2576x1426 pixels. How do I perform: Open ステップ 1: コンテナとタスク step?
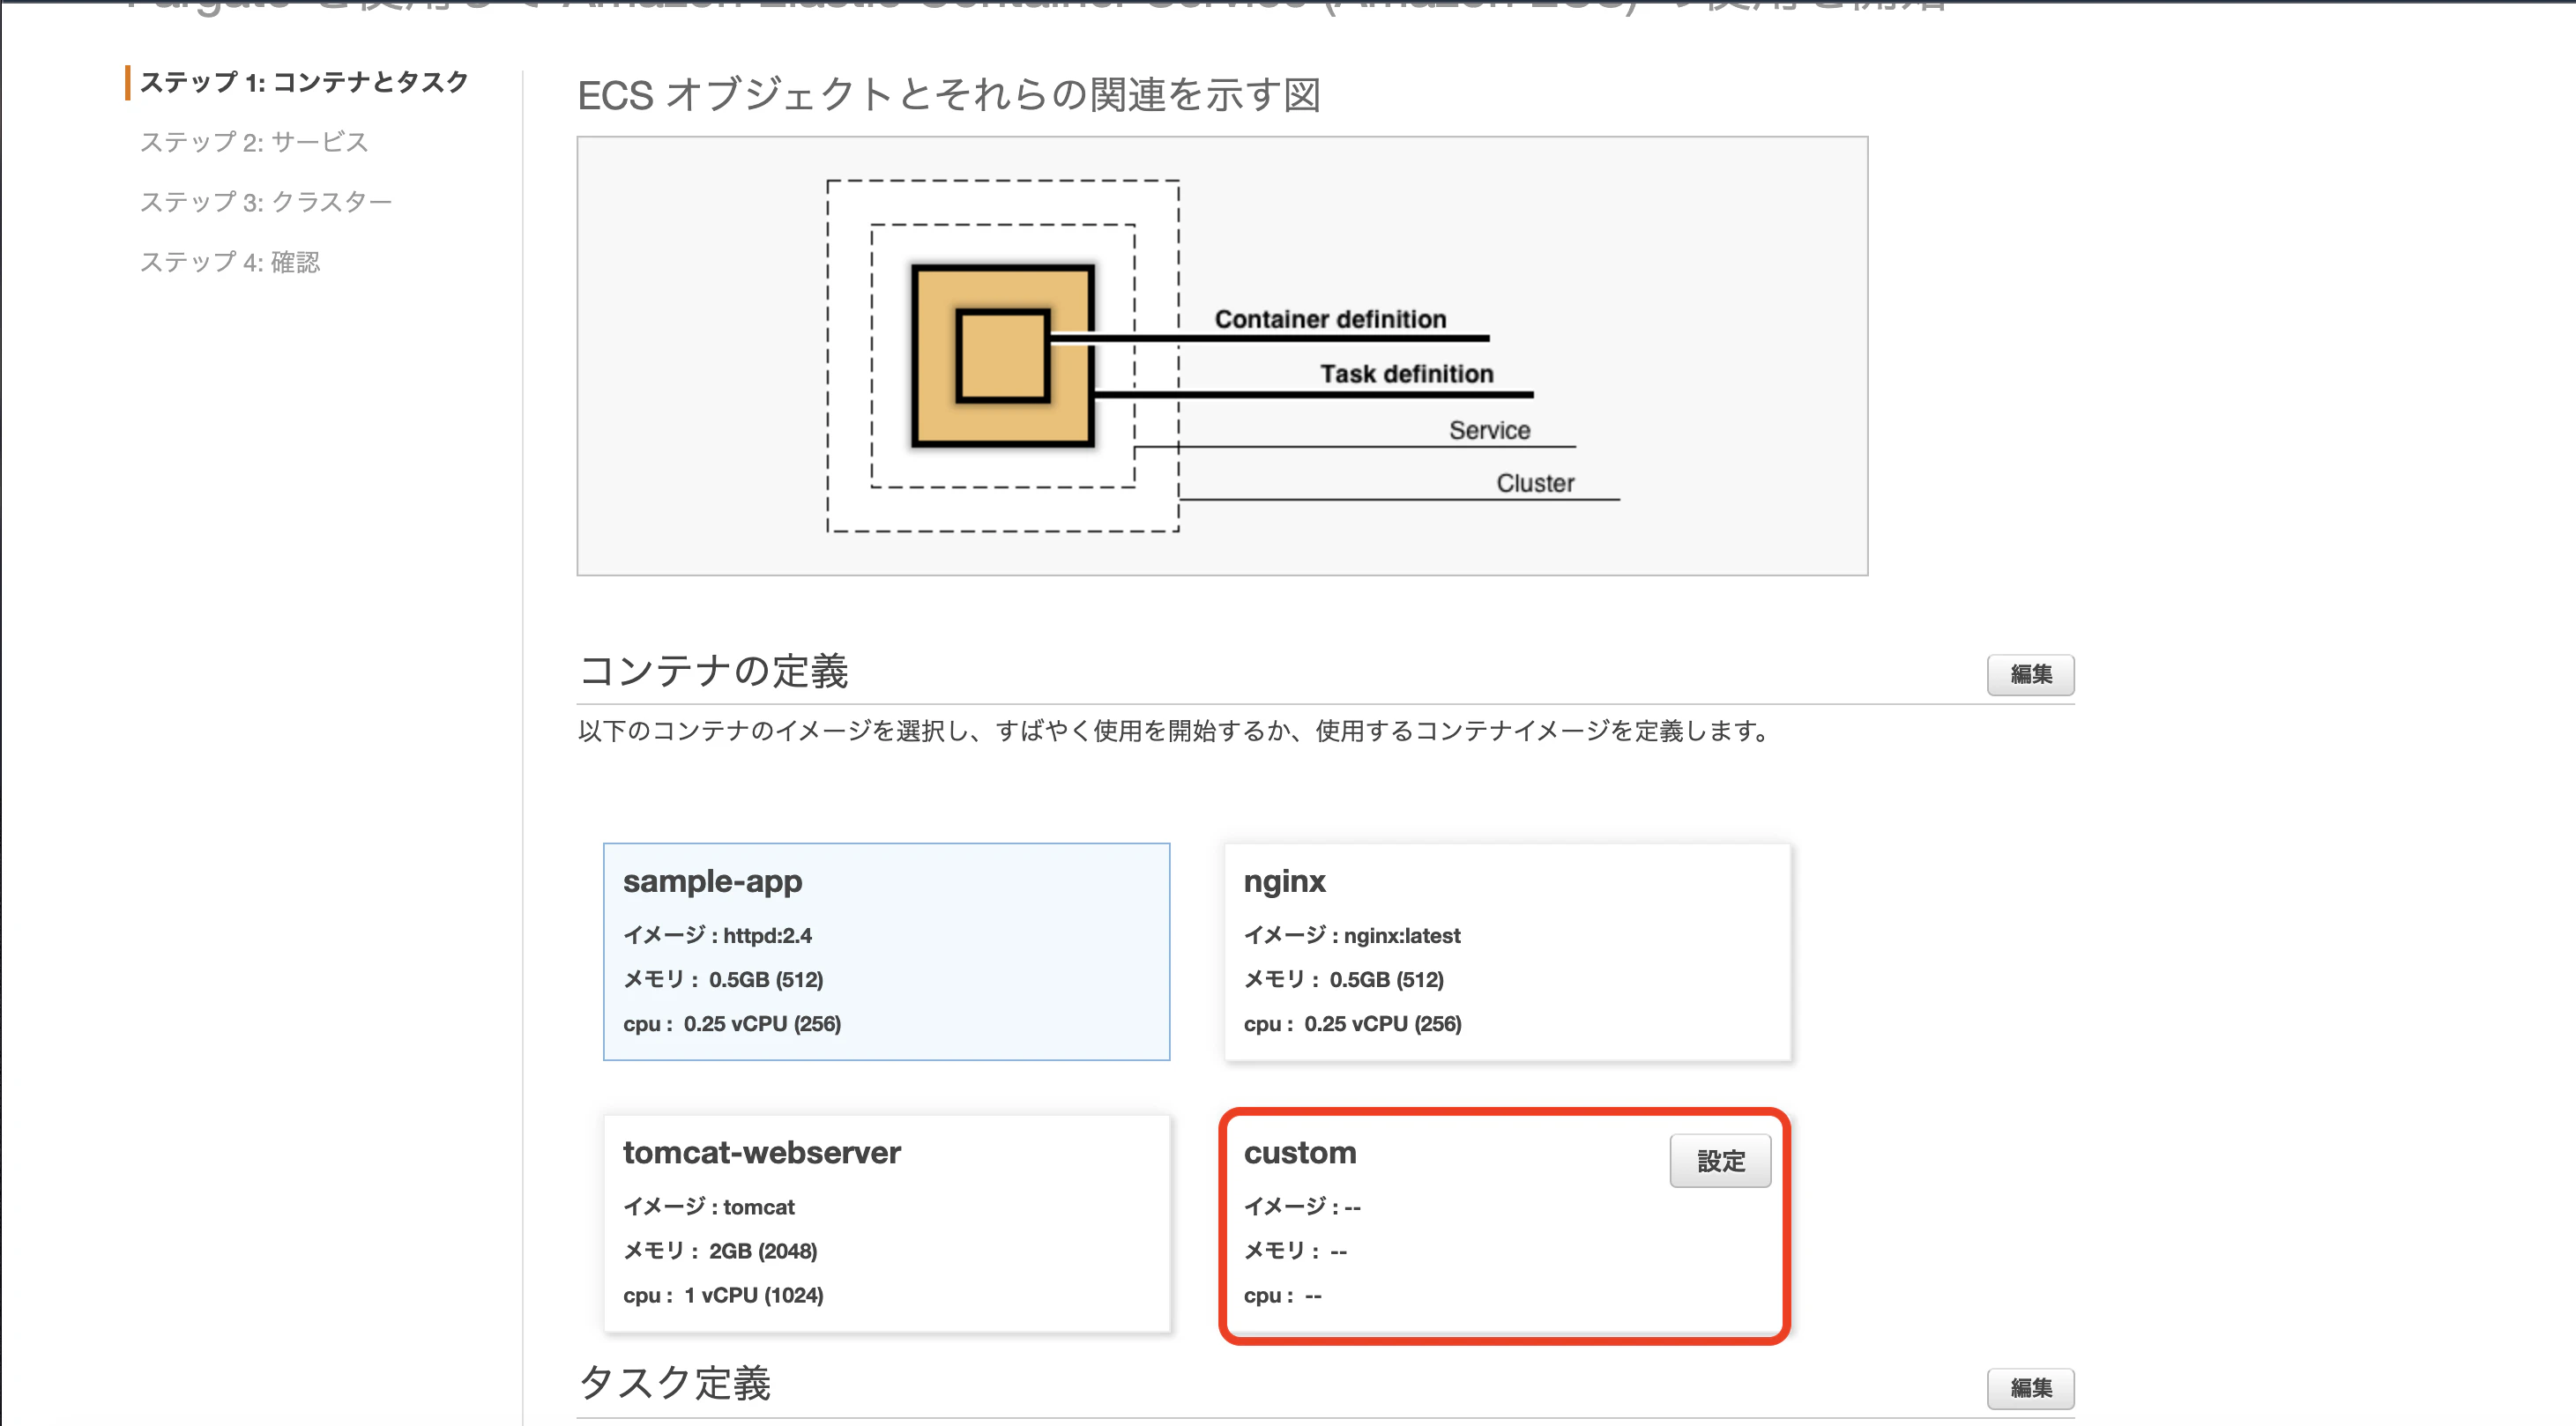click(x=304, y=82)
